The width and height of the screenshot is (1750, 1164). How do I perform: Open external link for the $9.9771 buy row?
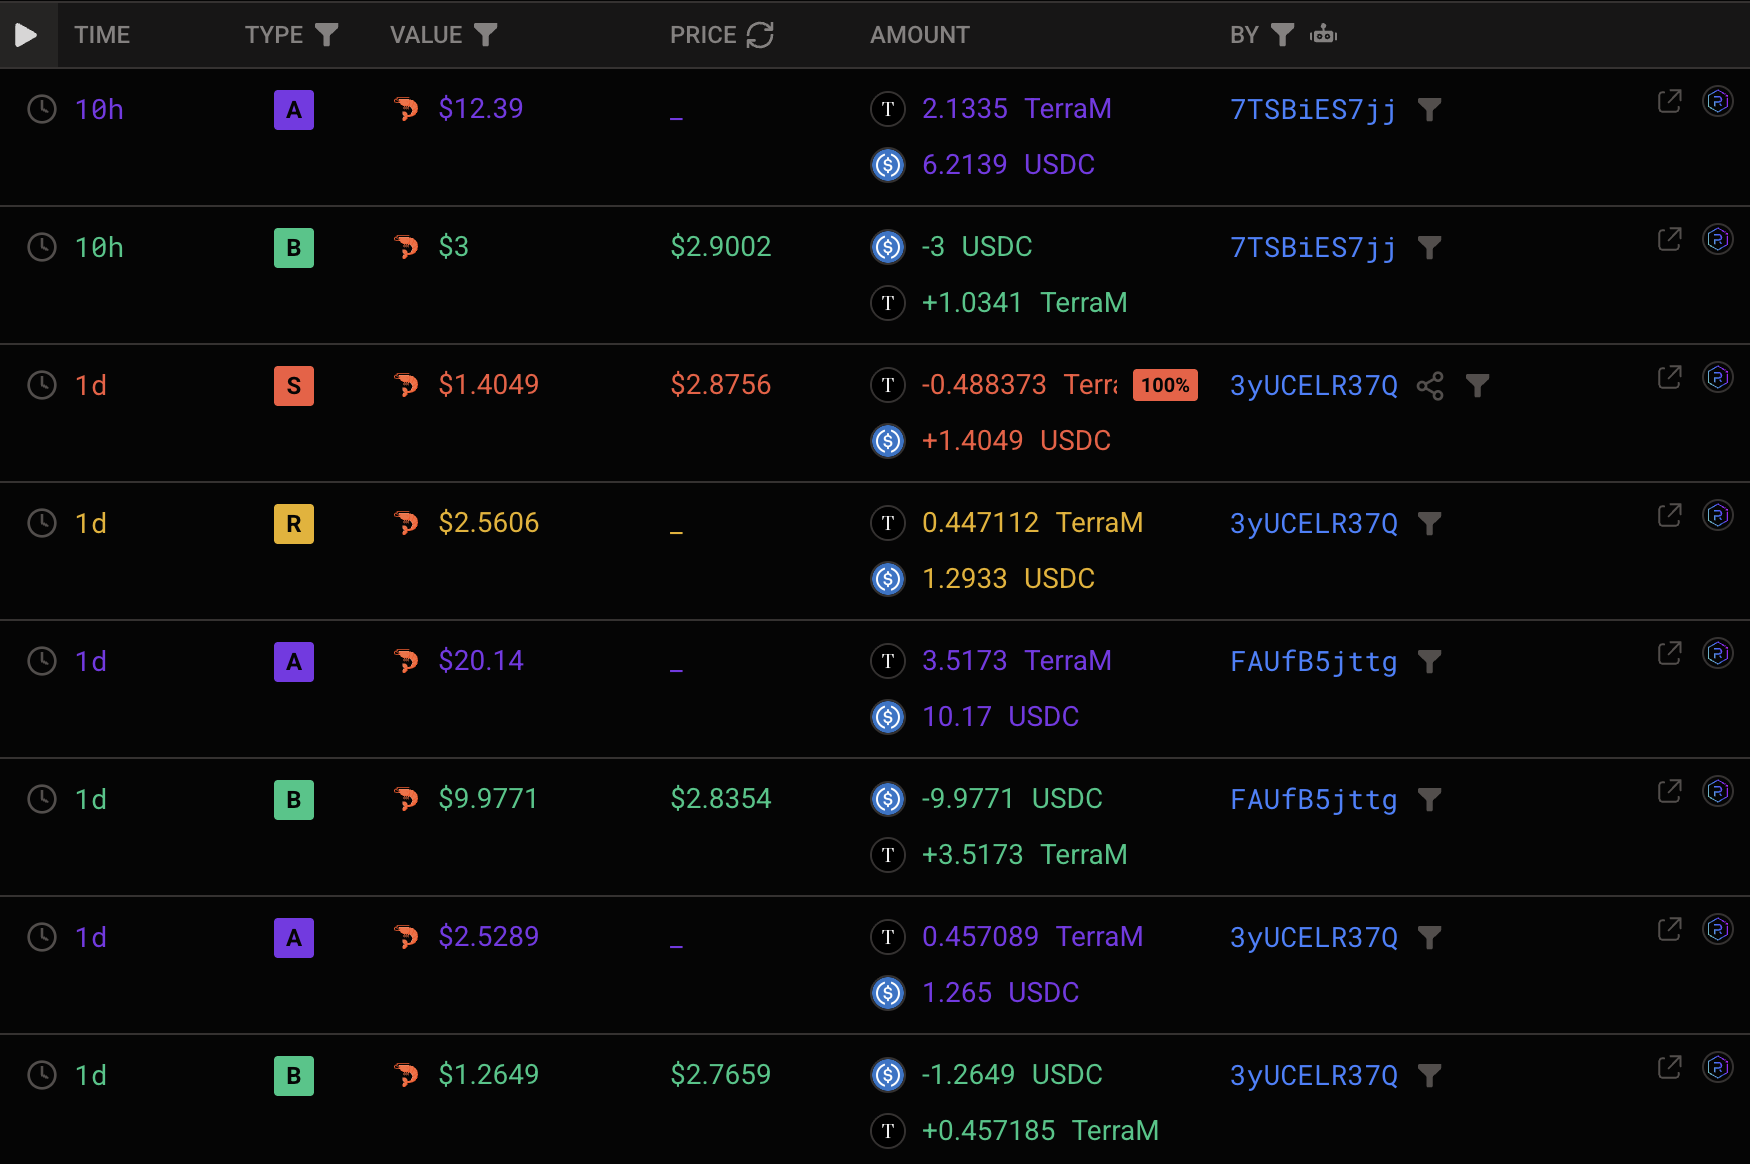click(1669, 791)
